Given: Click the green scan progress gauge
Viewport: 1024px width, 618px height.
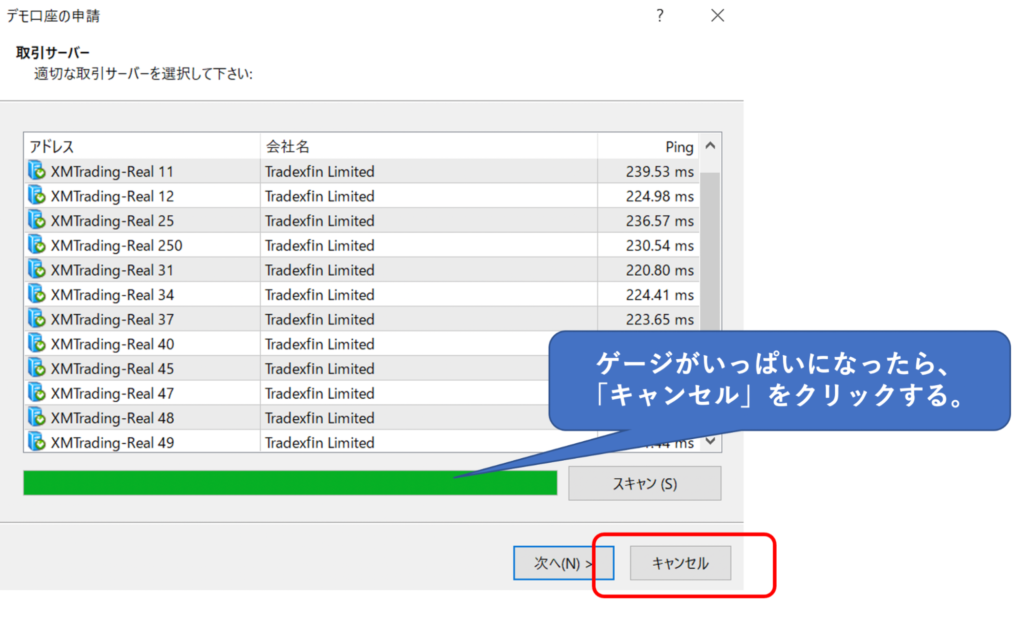Looking at the screenshot, I should coord(291,483).
